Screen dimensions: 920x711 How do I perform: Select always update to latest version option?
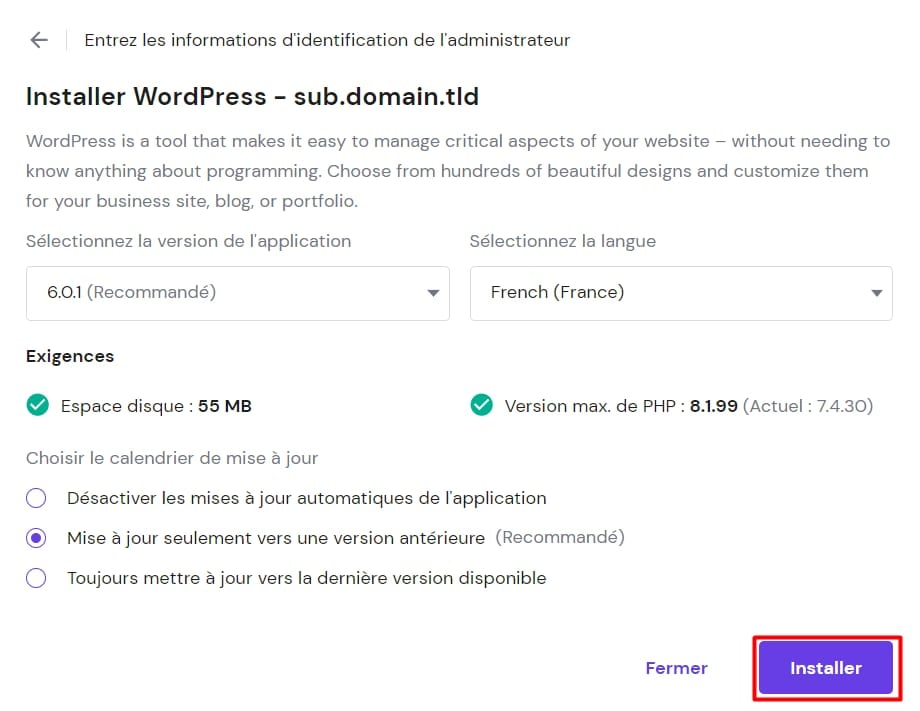coord(37,578)
